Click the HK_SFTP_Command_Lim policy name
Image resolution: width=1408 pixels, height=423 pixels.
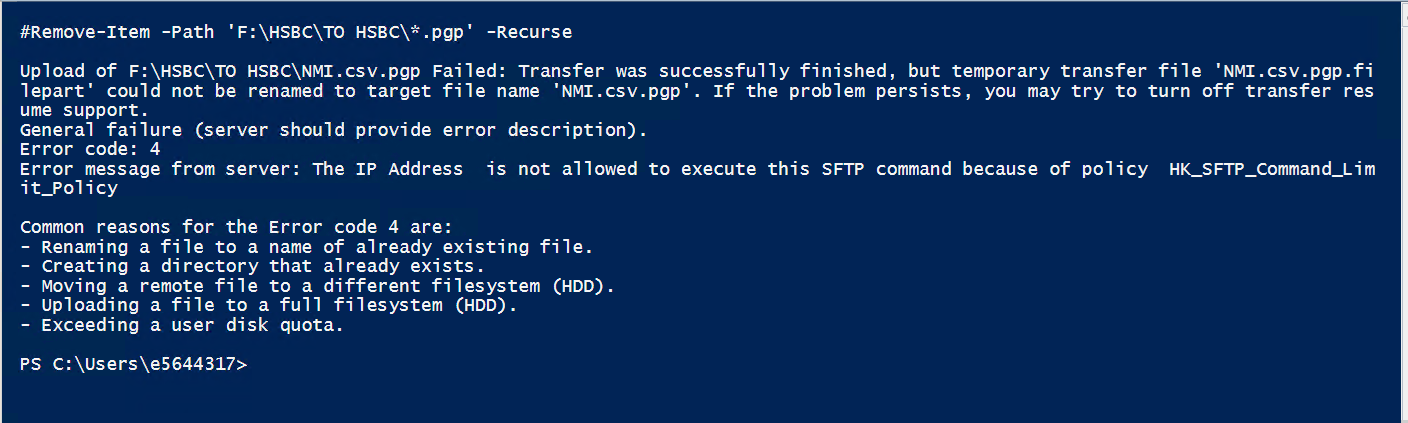[1270, 169]
